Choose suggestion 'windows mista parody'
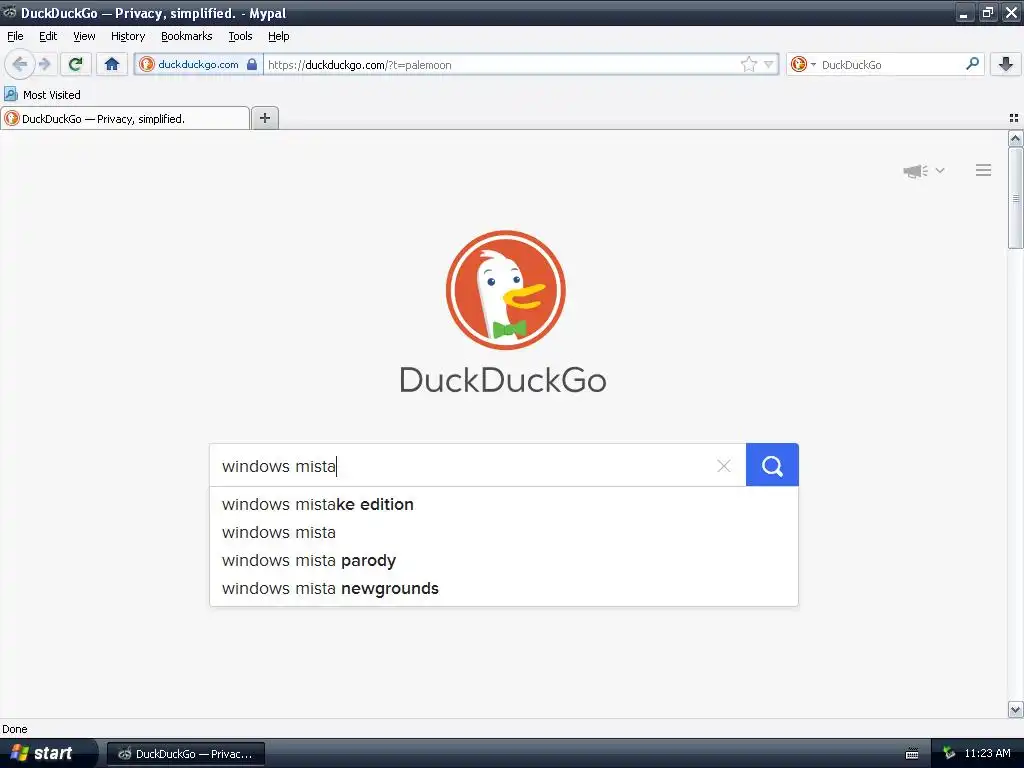The height and width of the screenshot is (768, 1024). pyautogui.click(x=504, y=561)
